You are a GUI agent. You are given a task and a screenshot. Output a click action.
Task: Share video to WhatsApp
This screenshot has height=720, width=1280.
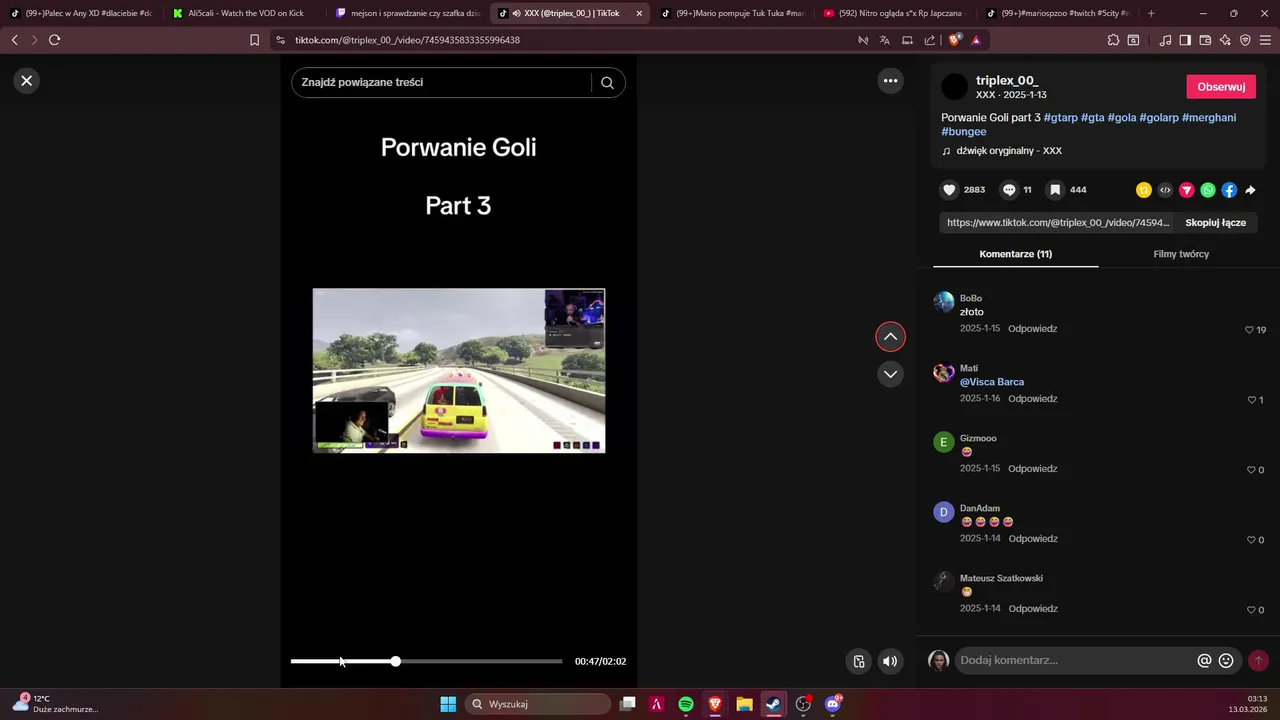[1208, 190]
